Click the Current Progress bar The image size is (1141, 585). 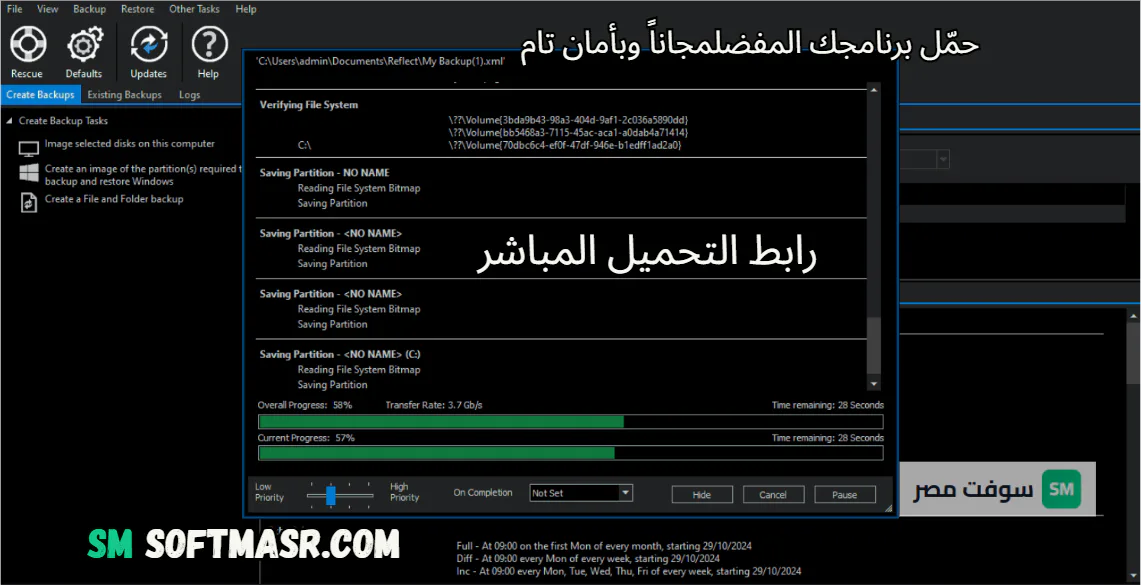click(x=570, y=453)
